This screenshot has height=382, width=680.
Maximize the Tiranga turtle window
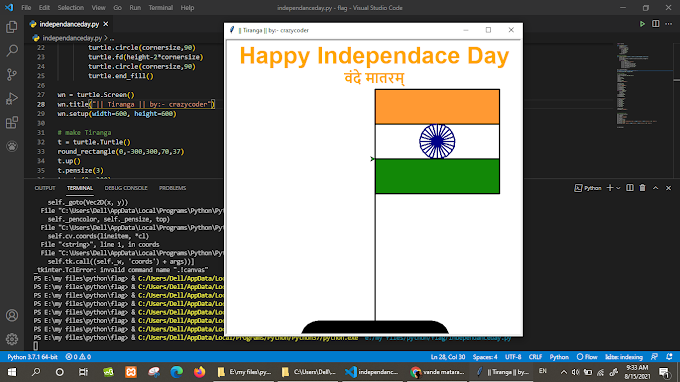tap(488, 30)
